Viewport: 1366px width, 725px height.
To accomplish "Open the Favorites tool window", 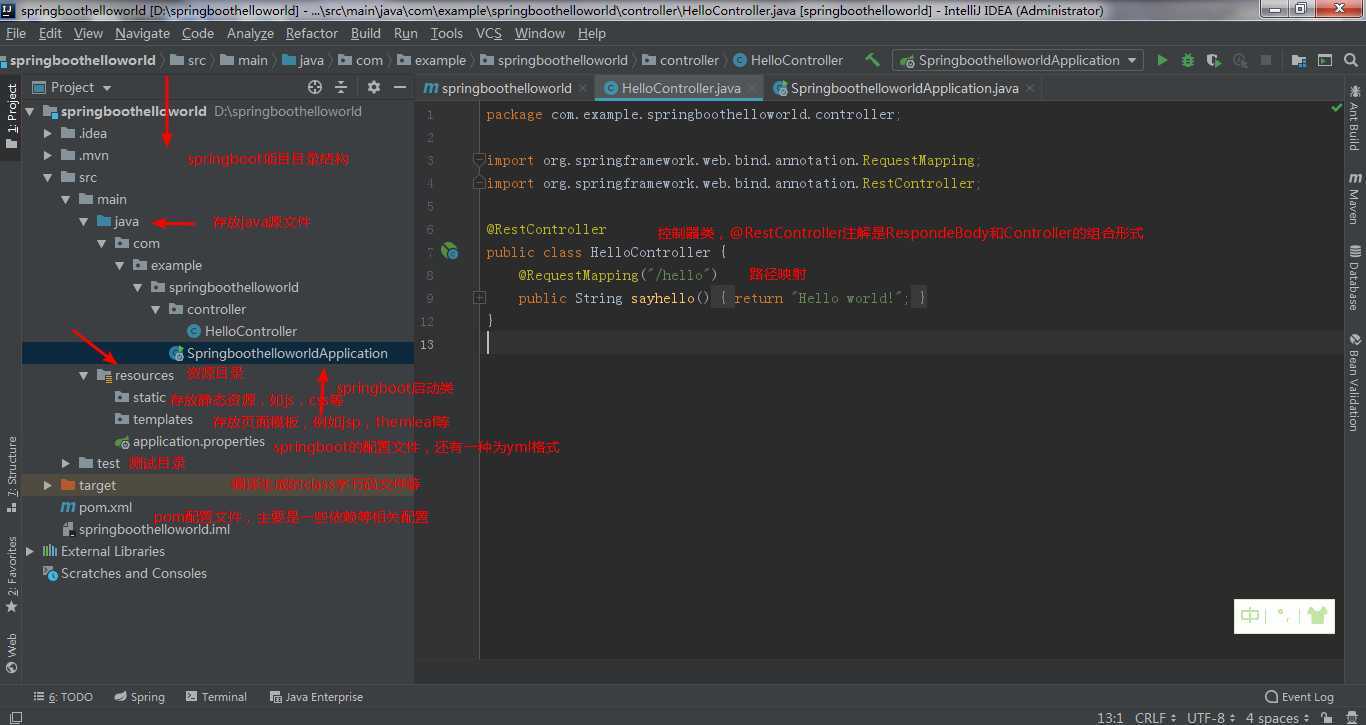I will pos(12,575).
